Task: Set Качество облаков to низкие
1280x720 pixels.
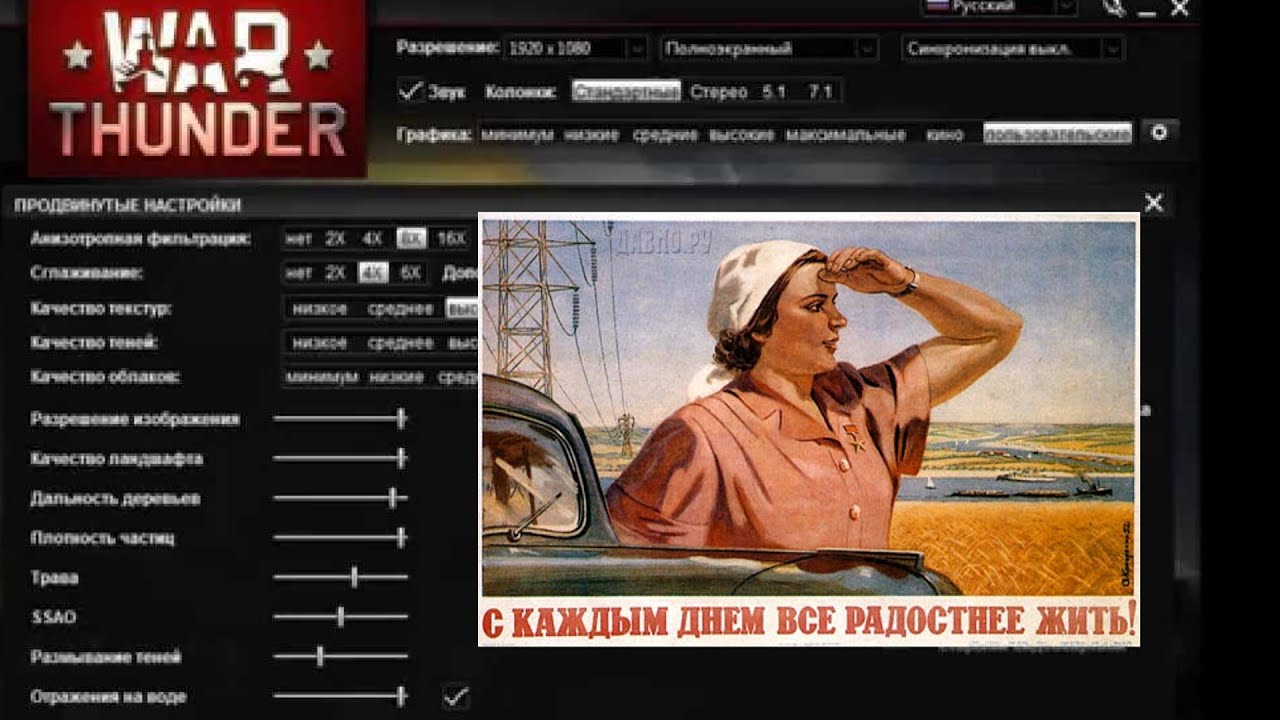Action: click(396, 378)
